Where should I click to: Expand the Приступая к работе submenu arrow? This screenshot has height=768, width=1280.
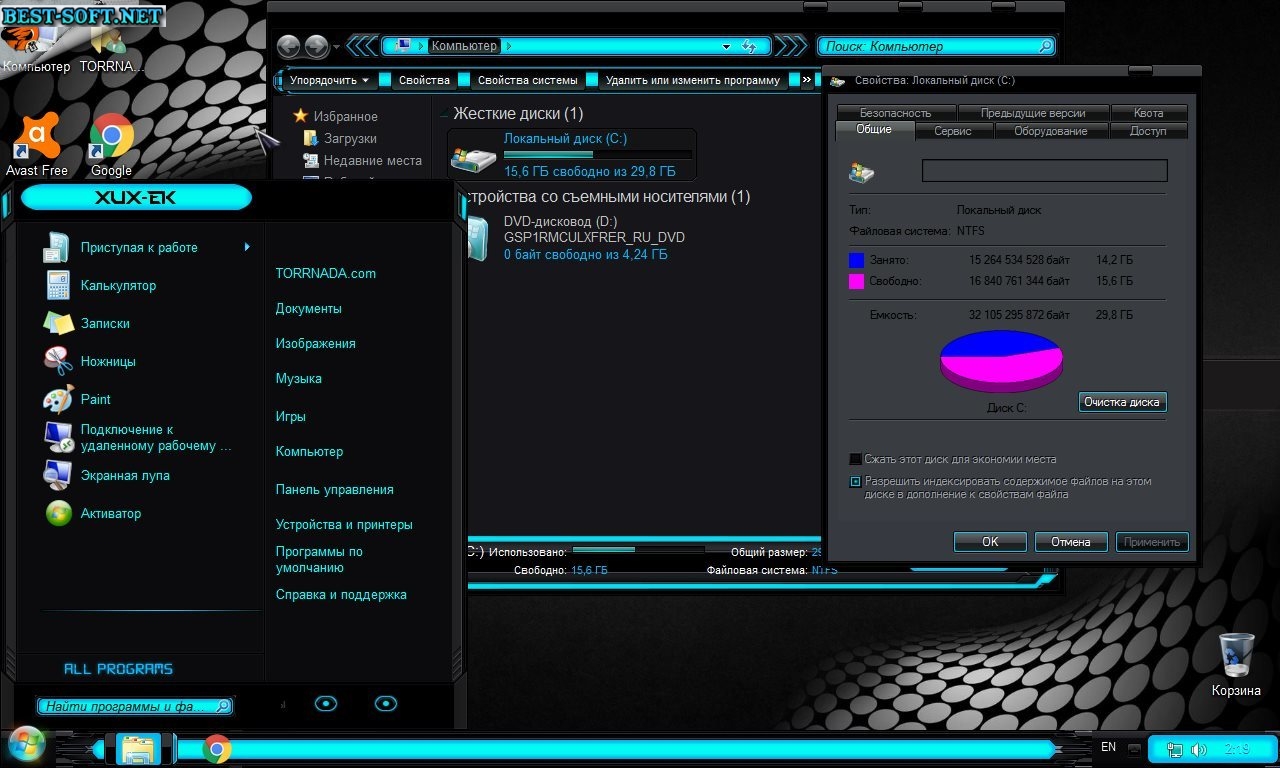click(x=247, y=247)
